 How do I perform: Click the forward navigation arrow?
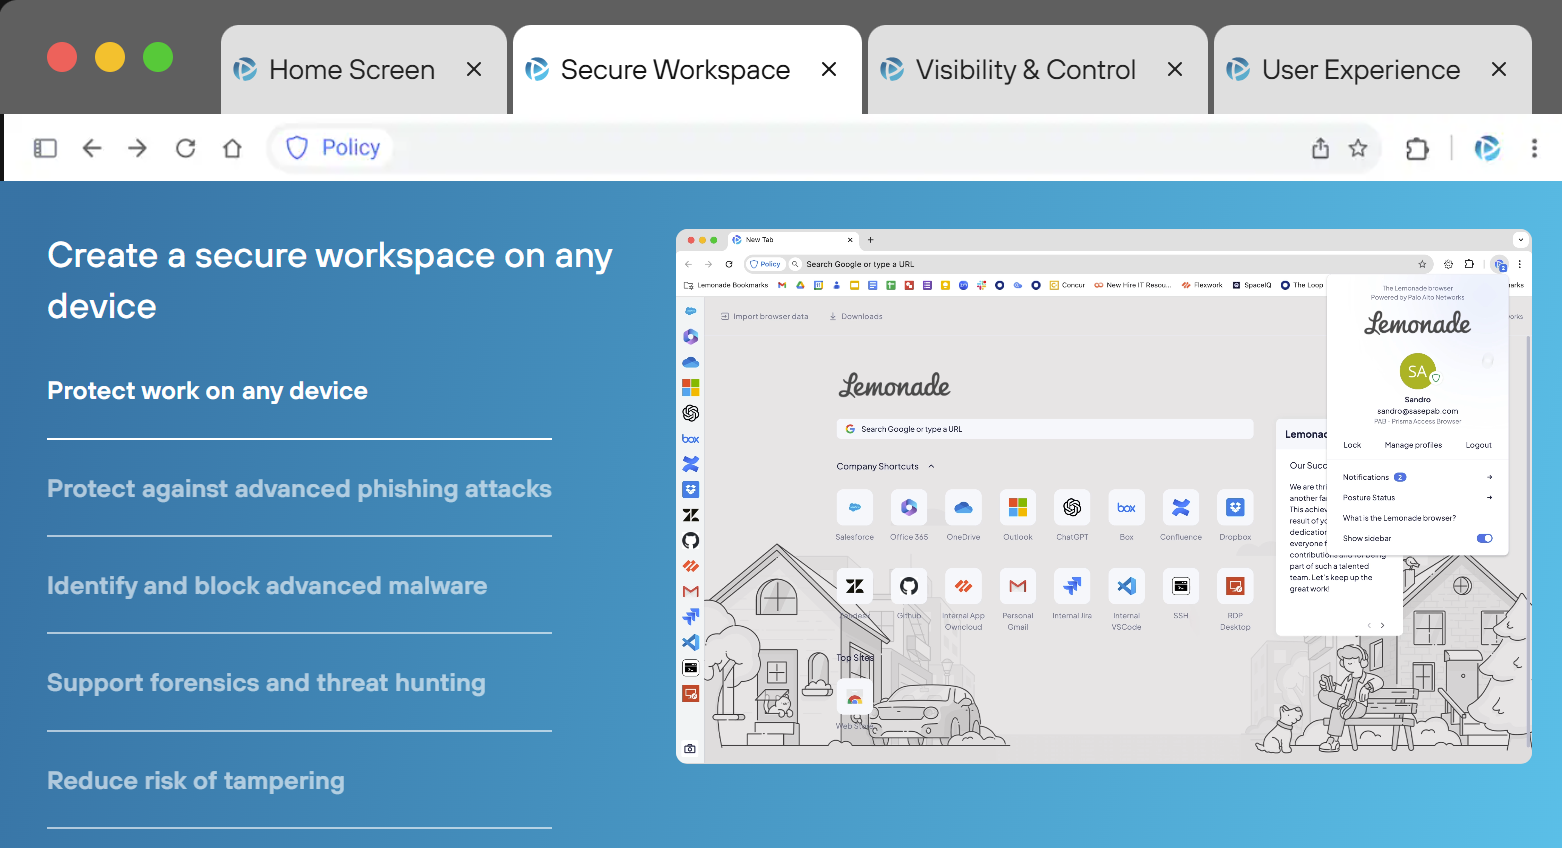tap(138, 148)
